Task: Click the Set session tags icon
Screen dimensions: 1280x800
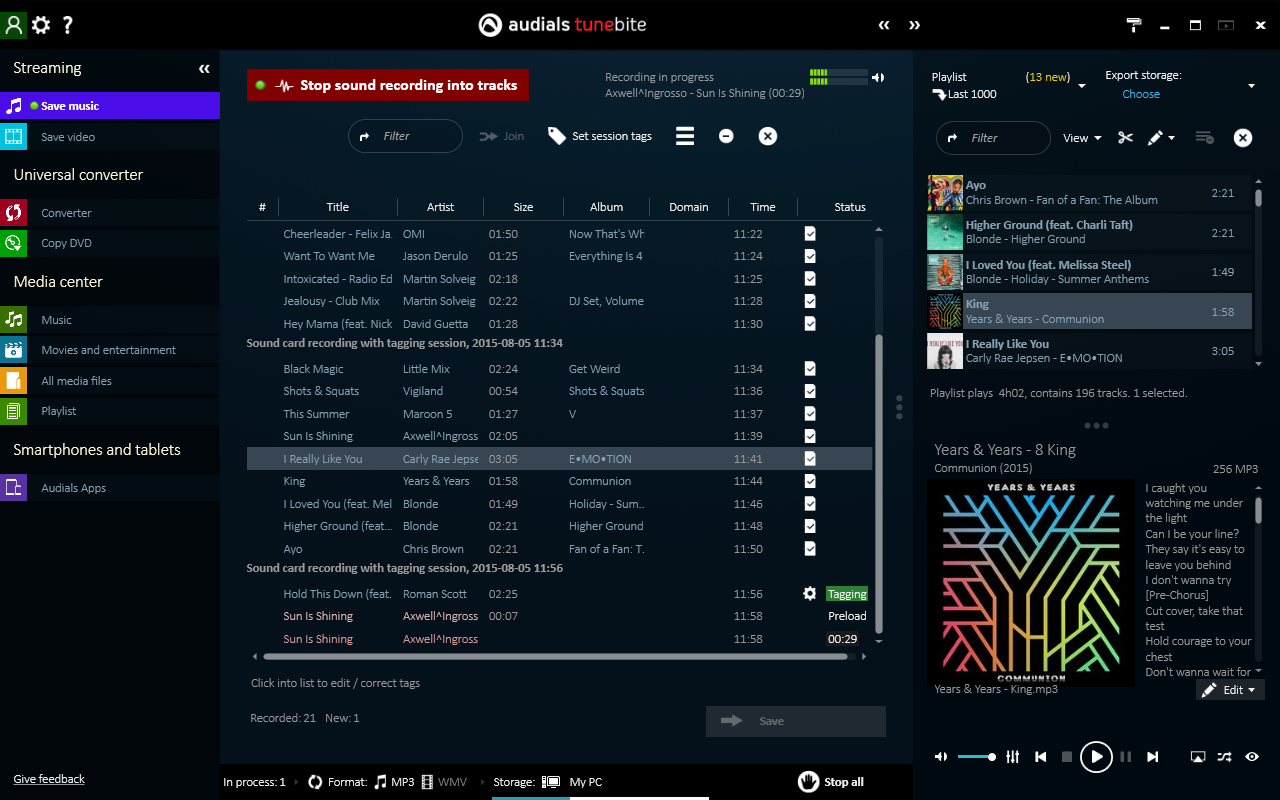Action: pos(557,136)
